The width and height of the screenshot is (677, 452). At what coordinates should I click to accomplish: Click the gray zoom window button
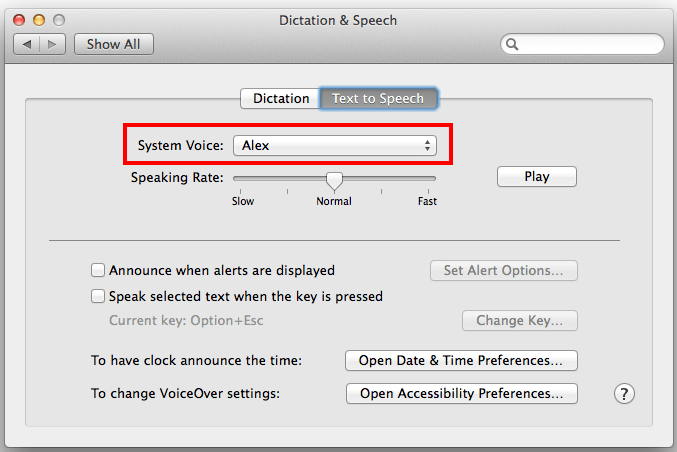tap(59, 20)
